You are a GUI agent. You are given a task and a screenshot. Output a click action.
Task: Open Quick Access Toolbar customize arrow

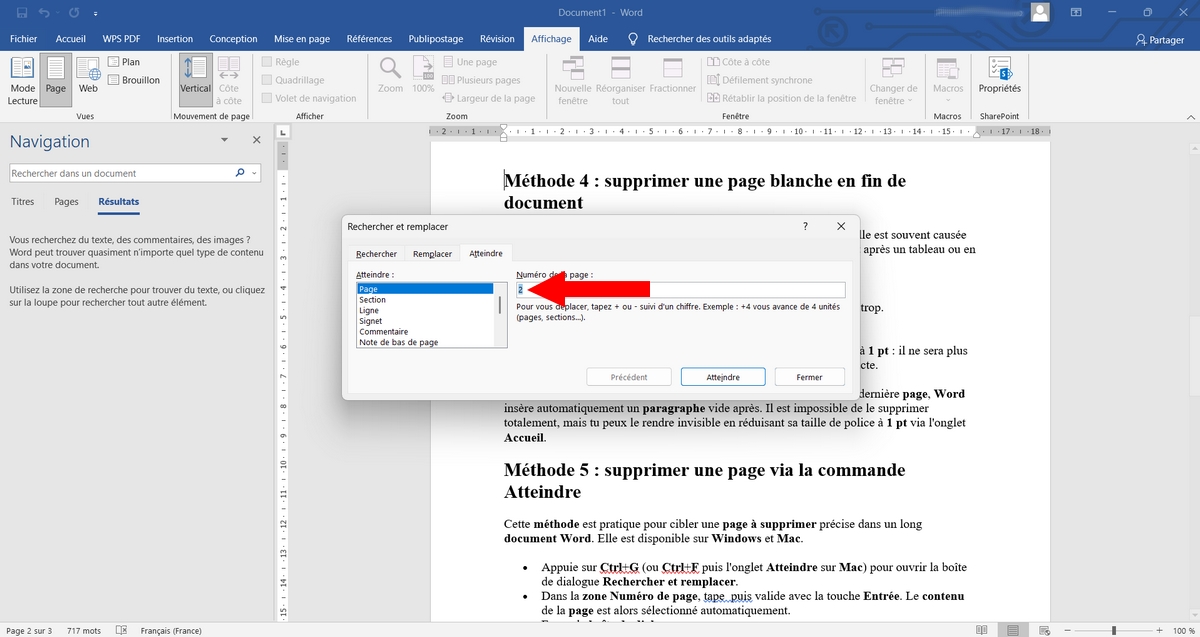click(98, 13)
